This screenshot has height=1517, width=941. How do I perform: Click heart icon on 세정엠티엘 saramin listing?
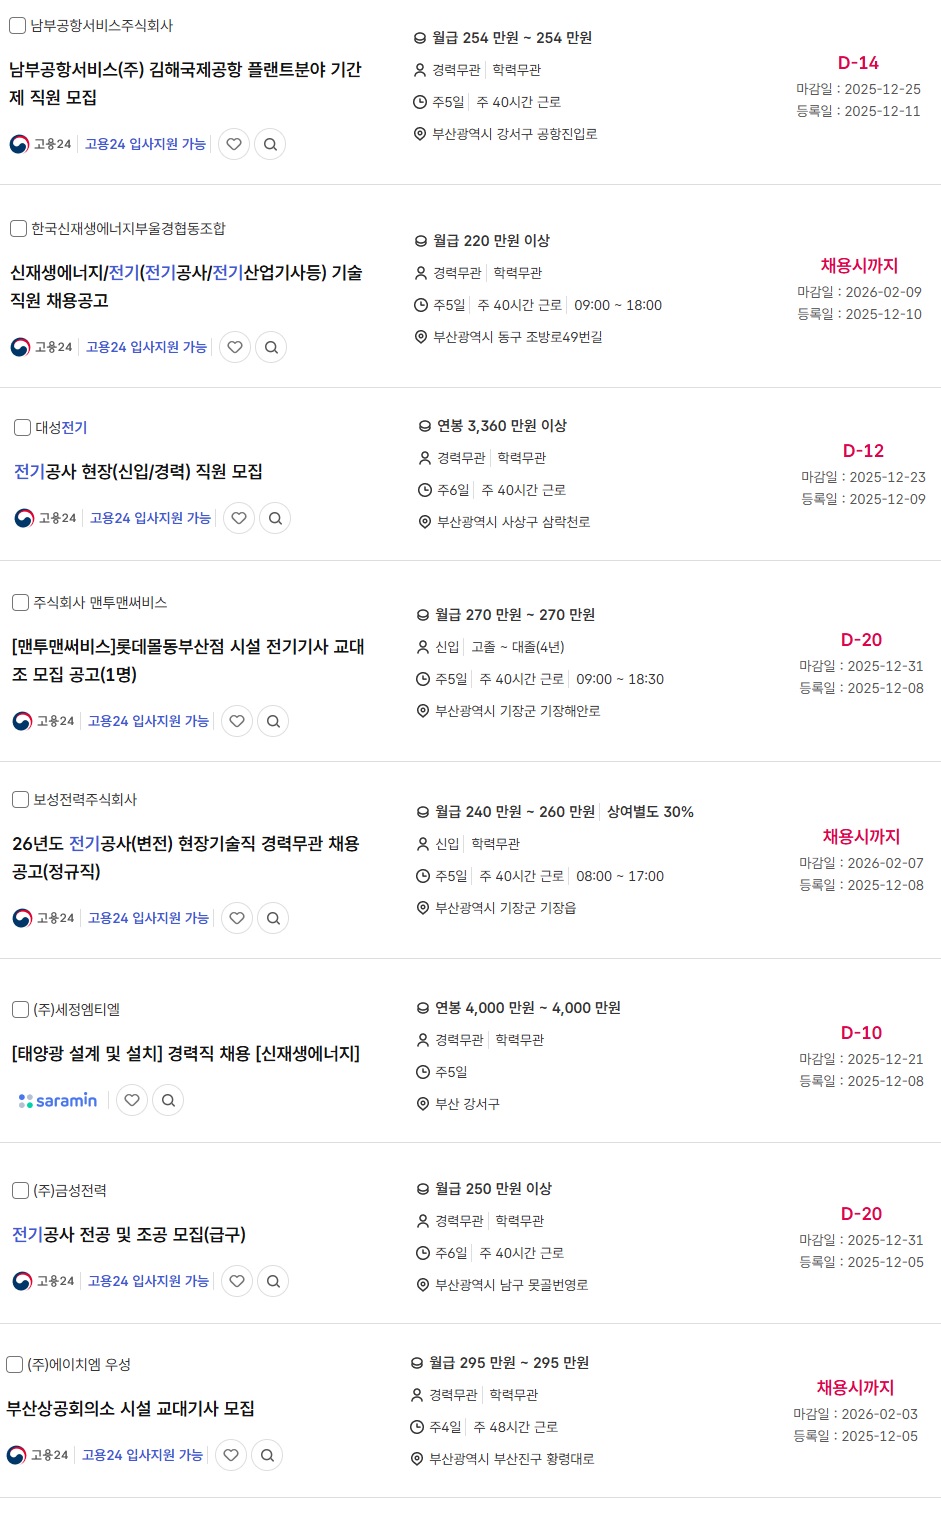[132, 1100]
